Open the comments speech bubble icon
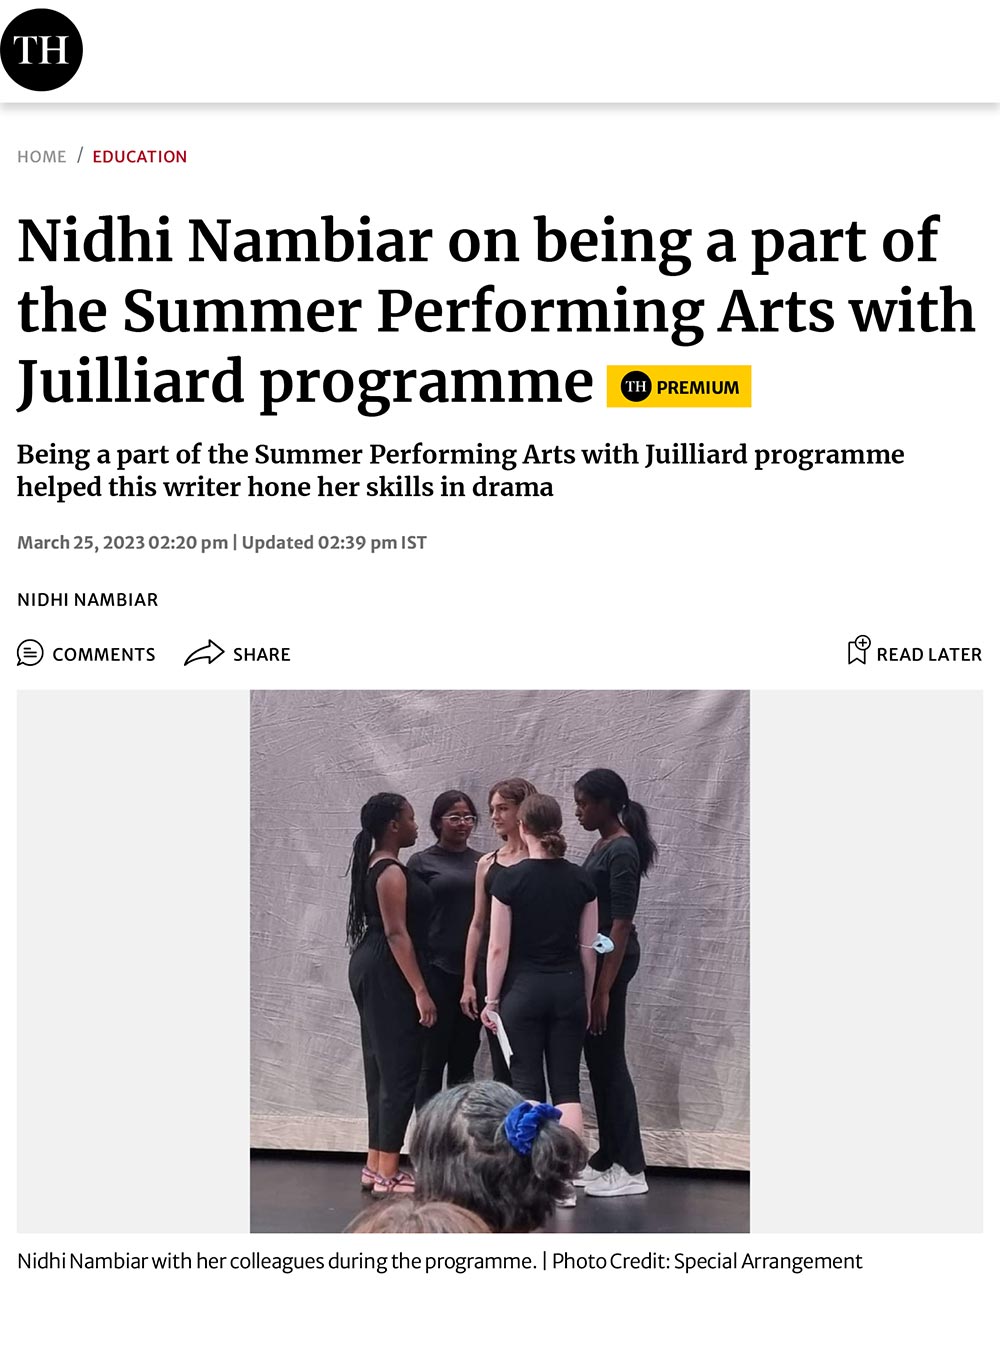Viewport: 1000px width, 1350px height. (x=30, y=653)
